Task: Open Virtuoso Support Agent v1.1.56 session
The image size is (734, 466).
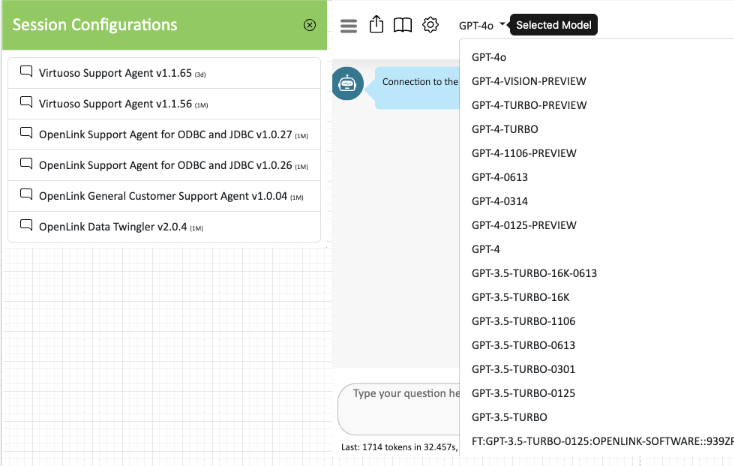Action: [x=164, y=104]
